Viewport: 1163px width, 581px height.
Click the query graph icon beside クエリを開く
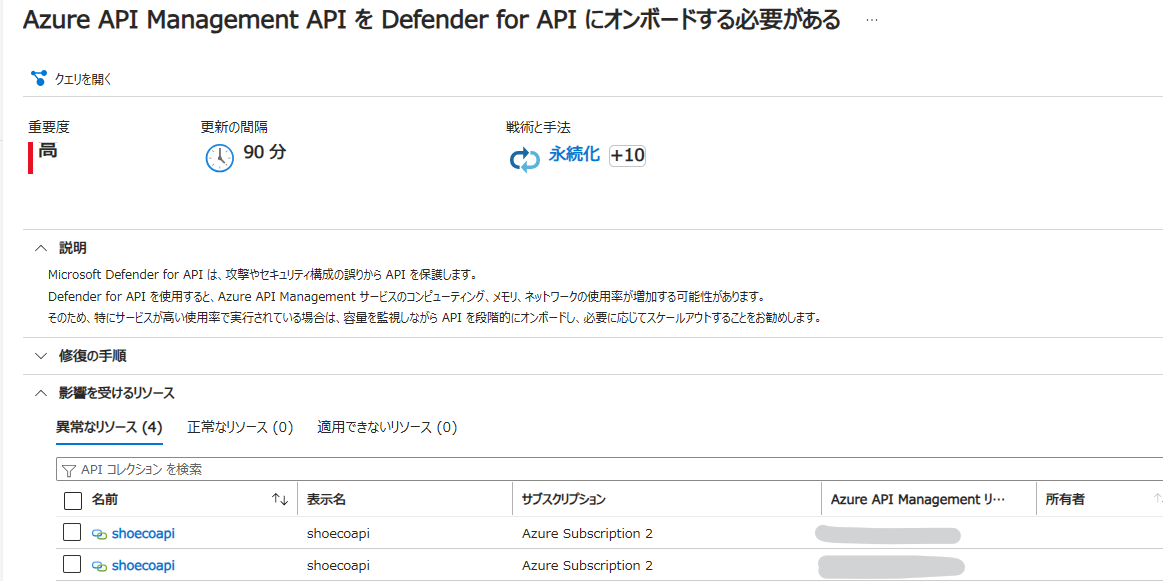(39, 78)
